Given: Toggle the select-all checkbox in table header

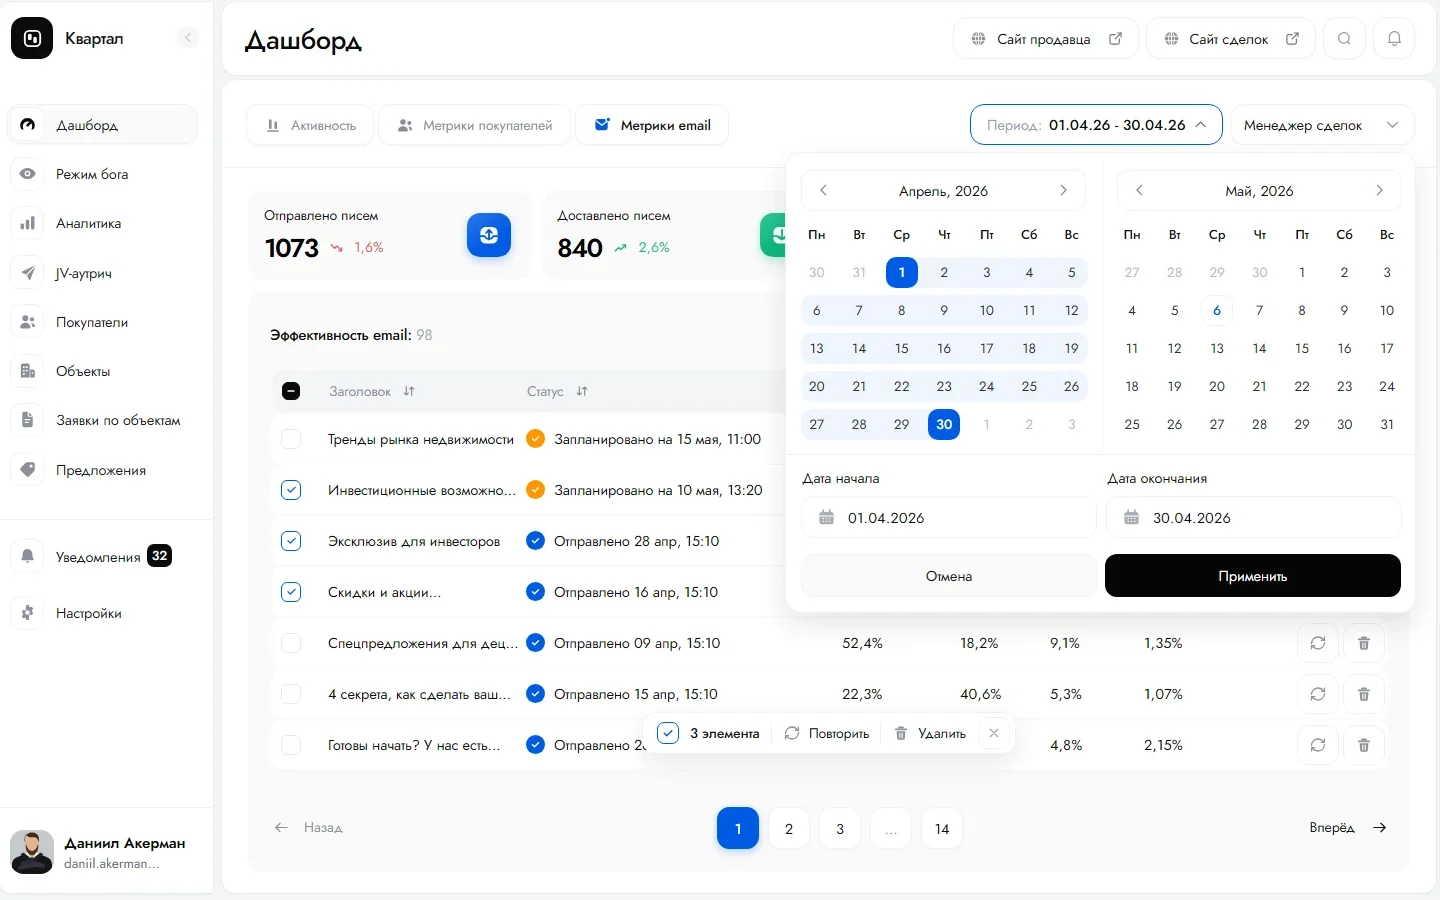Looking at the screenshot, I should point(291,391).
